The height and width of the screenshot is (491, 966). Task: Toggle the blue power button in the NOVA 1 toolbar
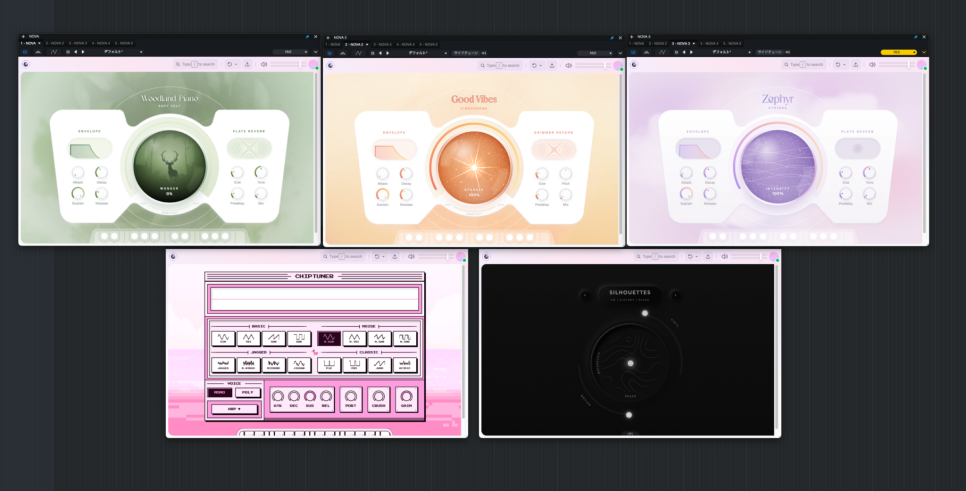tap(25, 52)
